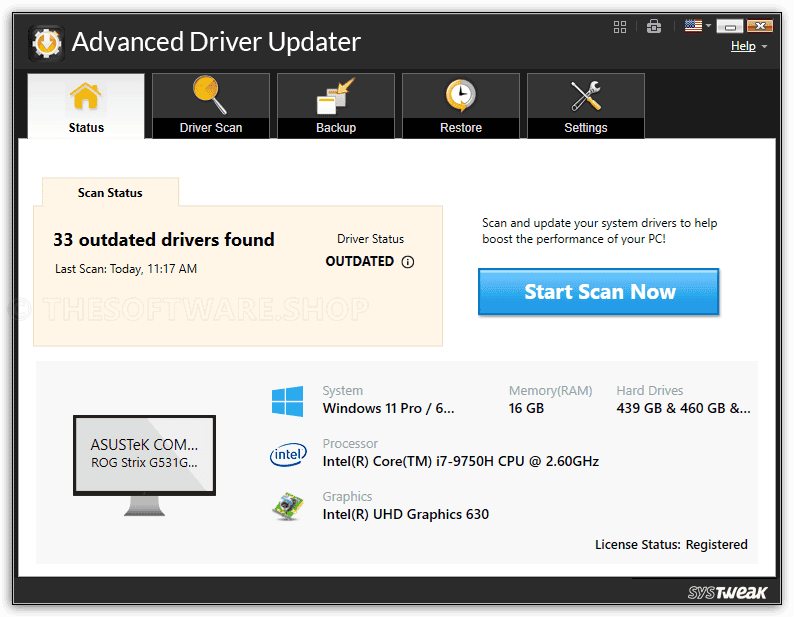
Task: Select the Scan Status tab header
Action: pyautogui.click(x=110, y=192)
